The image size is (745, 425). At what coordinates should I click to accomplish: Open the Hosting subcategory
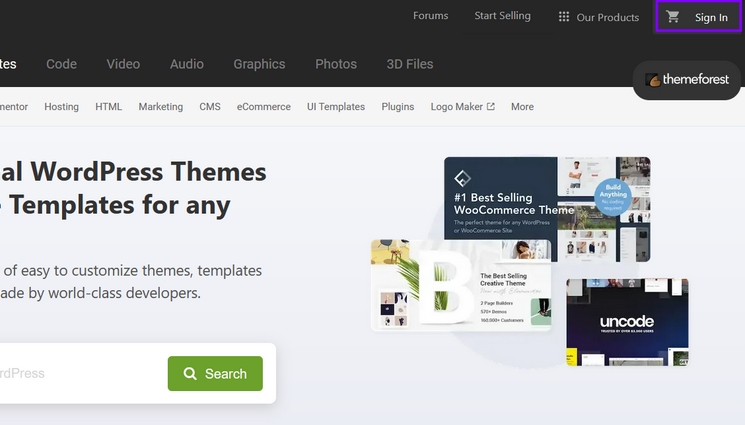click(x=61, y=107)
